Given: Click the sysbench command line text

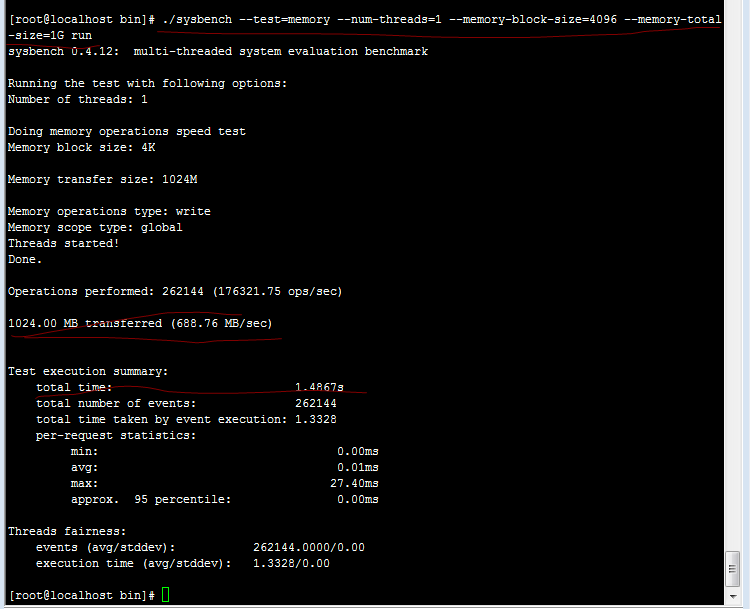Looking at the screenshot, I should tap(441, 20).
